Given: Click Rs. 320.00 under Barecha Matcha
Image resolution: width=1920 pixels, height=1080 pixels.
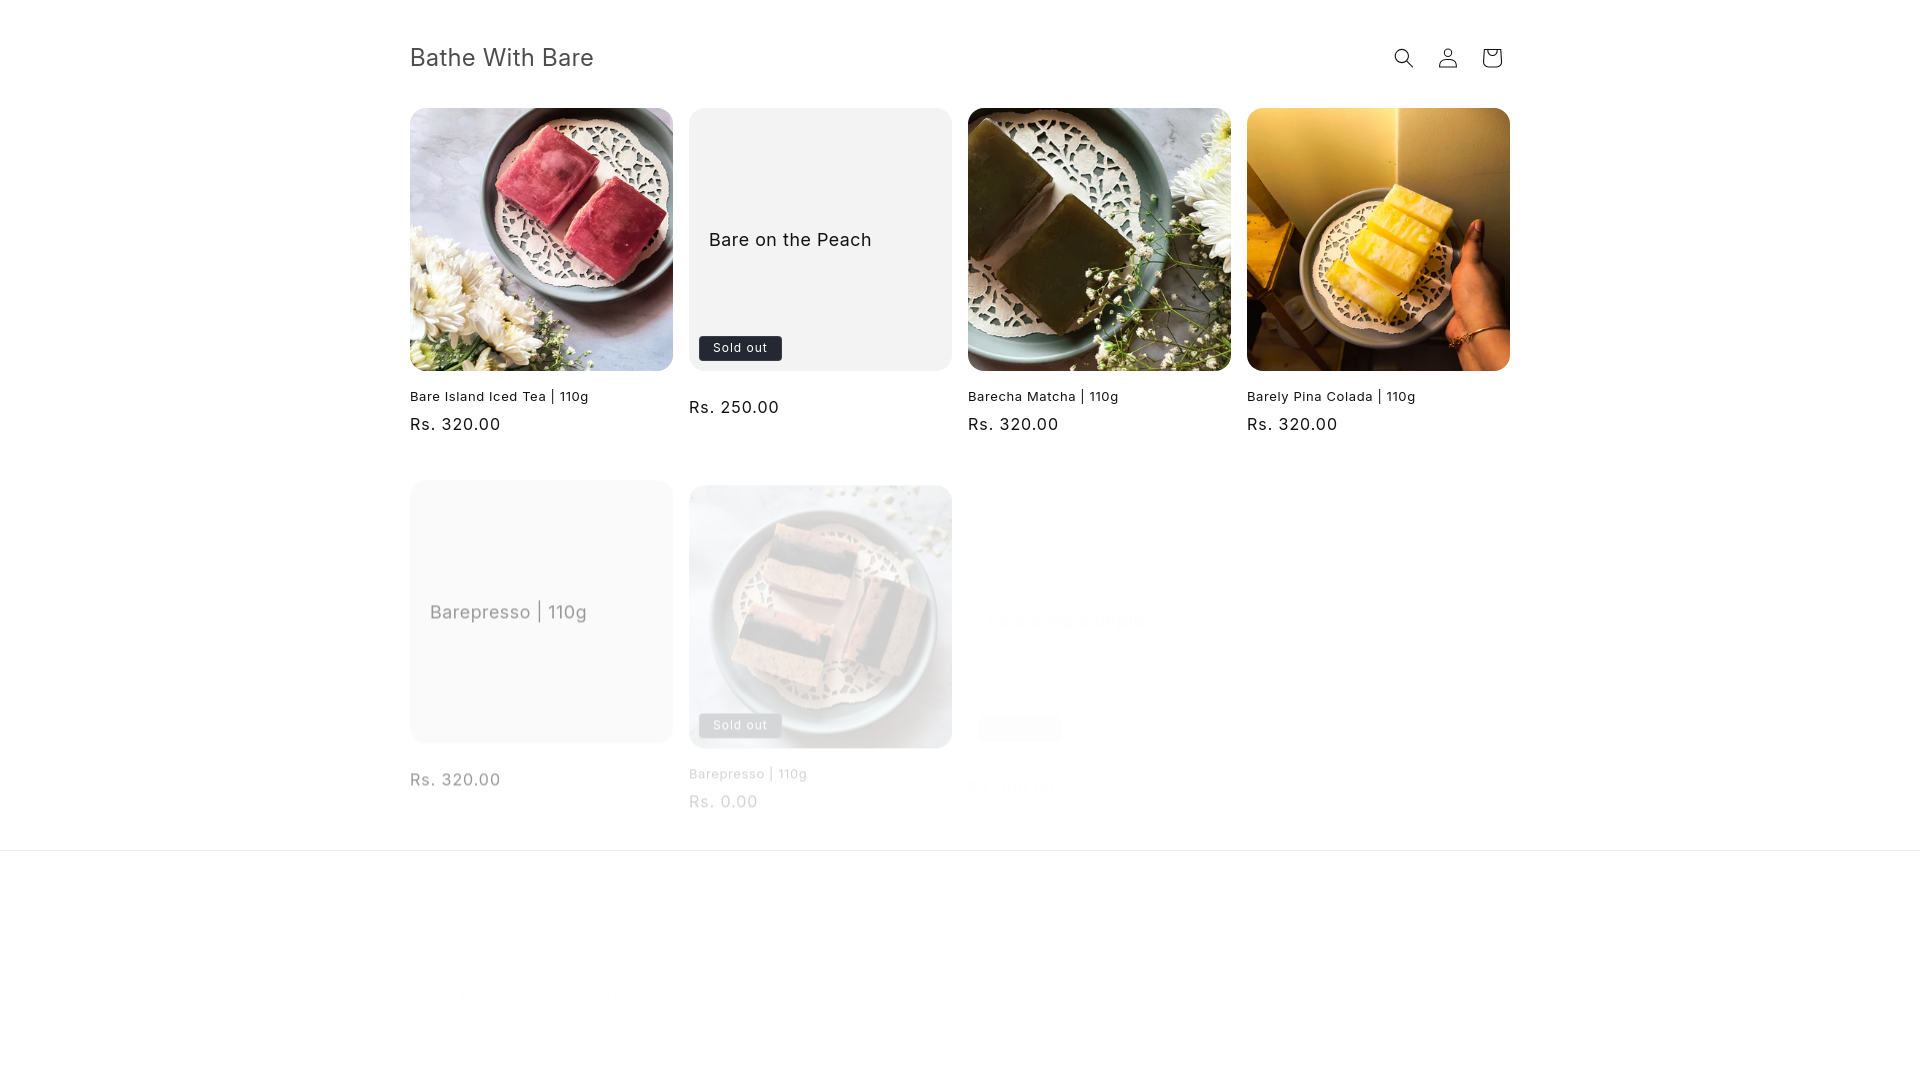Looking at the screenshot, I should tap(1013, 424).
